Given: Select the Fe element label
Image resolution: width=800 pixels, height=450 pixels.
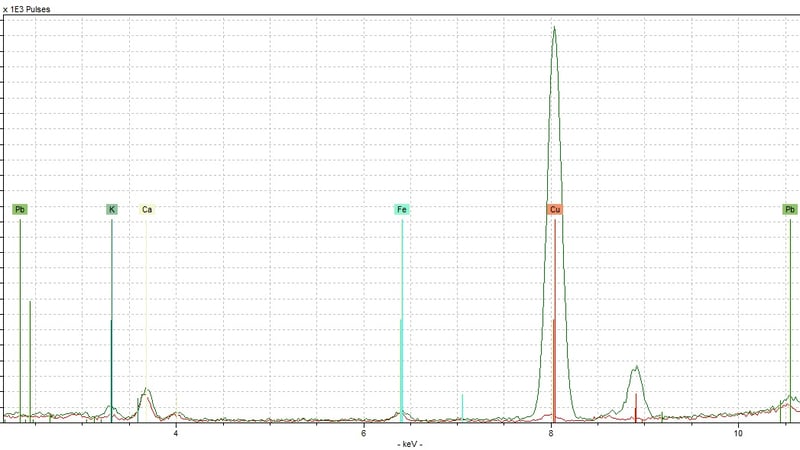Looking at the screenshot, I should tap(402, 210).
